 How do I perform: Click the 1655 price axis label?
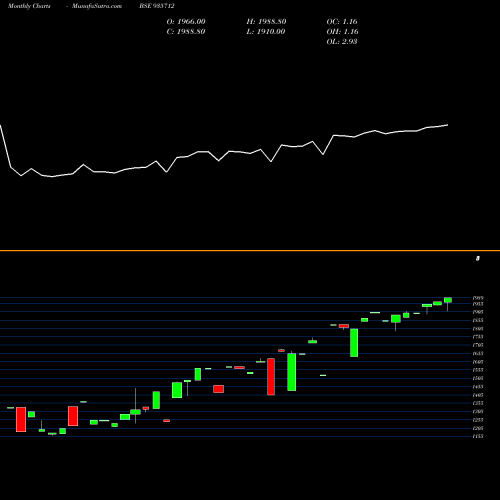[x=478, y=354]
